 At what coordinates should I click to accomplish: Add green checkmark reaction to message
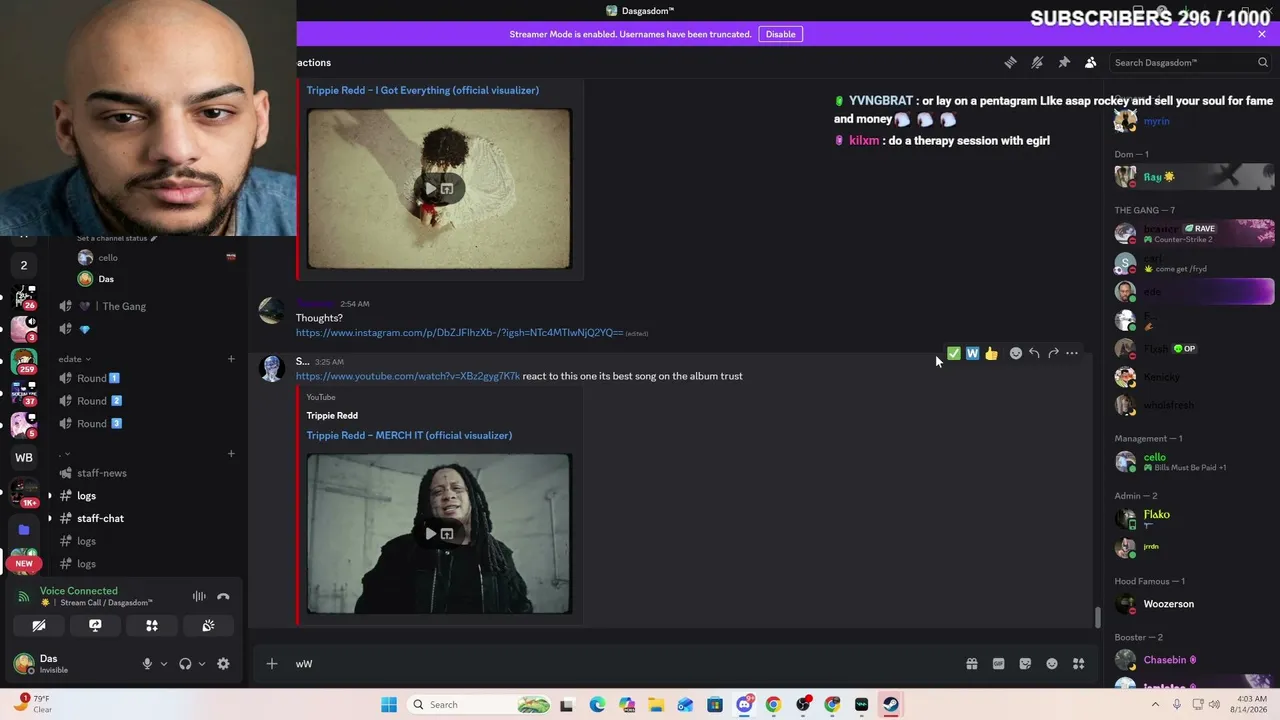tap(953, 353)
